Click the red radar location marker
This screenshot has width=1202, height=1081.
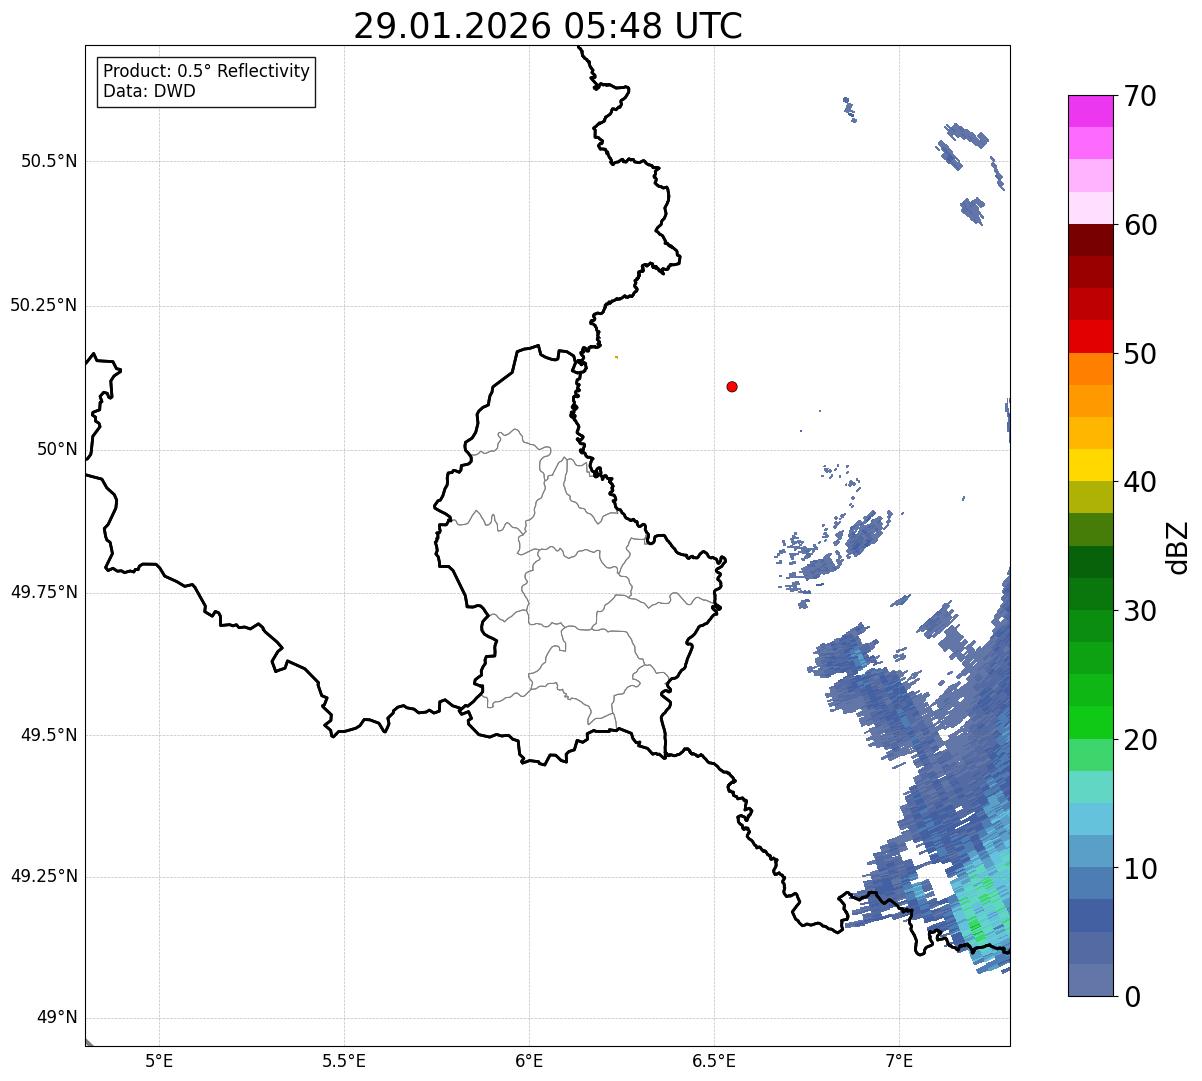pyautogui.click(x=732, y=386)
